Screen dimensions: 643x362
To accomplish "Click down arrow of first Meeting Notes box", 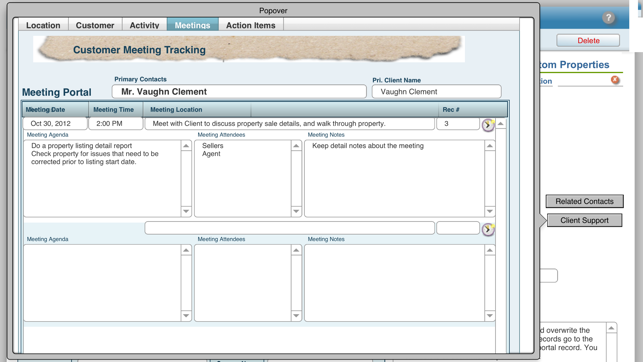I will point(490,211).
